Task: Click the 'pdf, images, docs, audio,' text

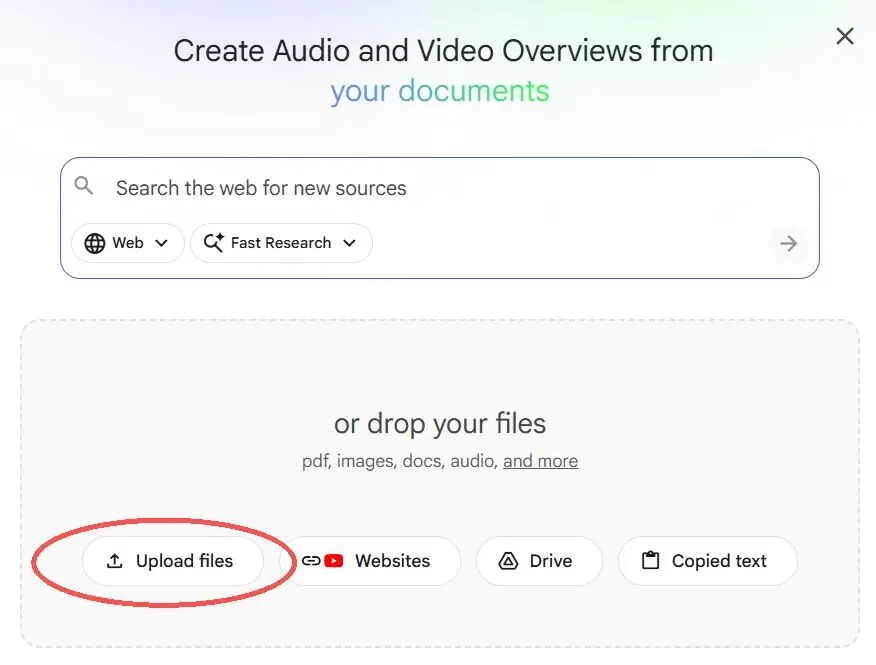Action: coord(400,461)
